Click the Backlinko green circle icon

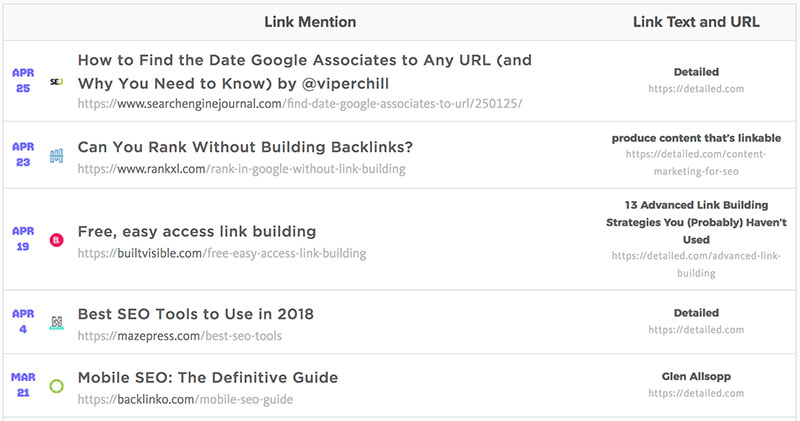pos(56,386)
